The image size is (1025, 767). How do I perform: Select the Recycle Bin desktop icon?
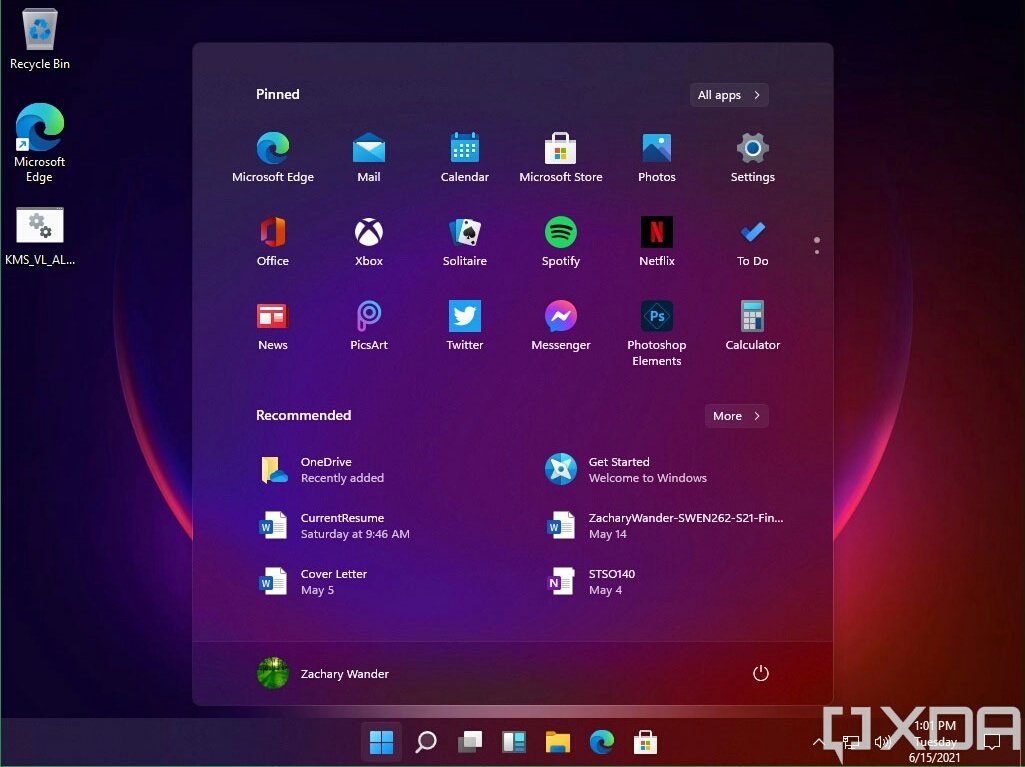[x=40, y=39]
